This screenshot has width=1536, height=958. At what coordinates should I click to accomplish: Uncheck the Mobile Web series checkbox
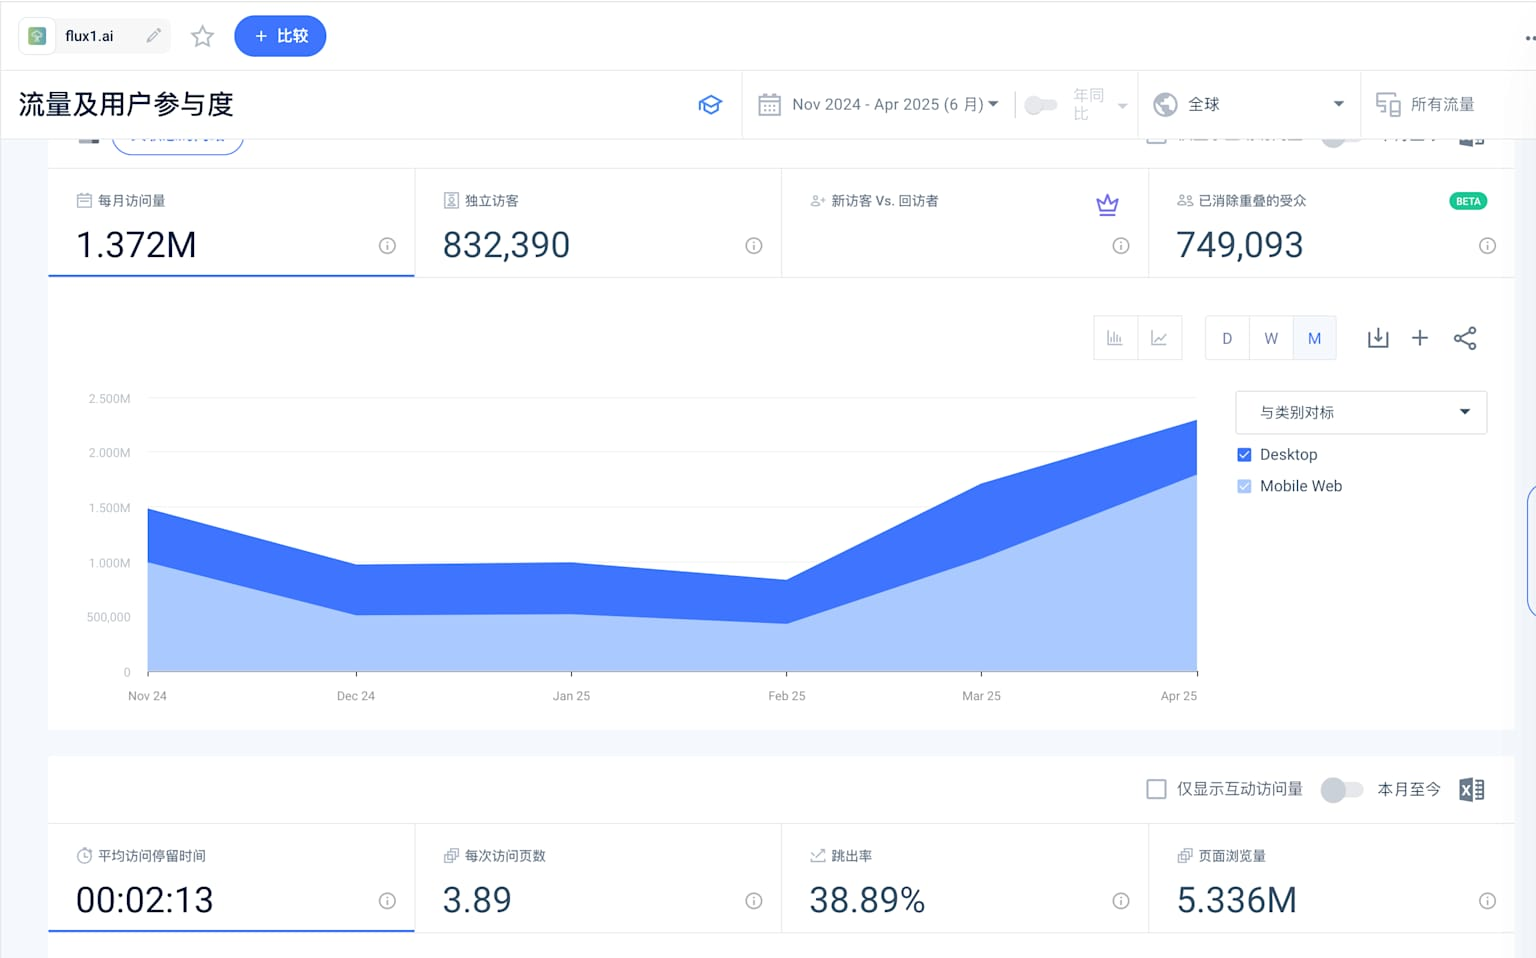[x=1244, y=486]
